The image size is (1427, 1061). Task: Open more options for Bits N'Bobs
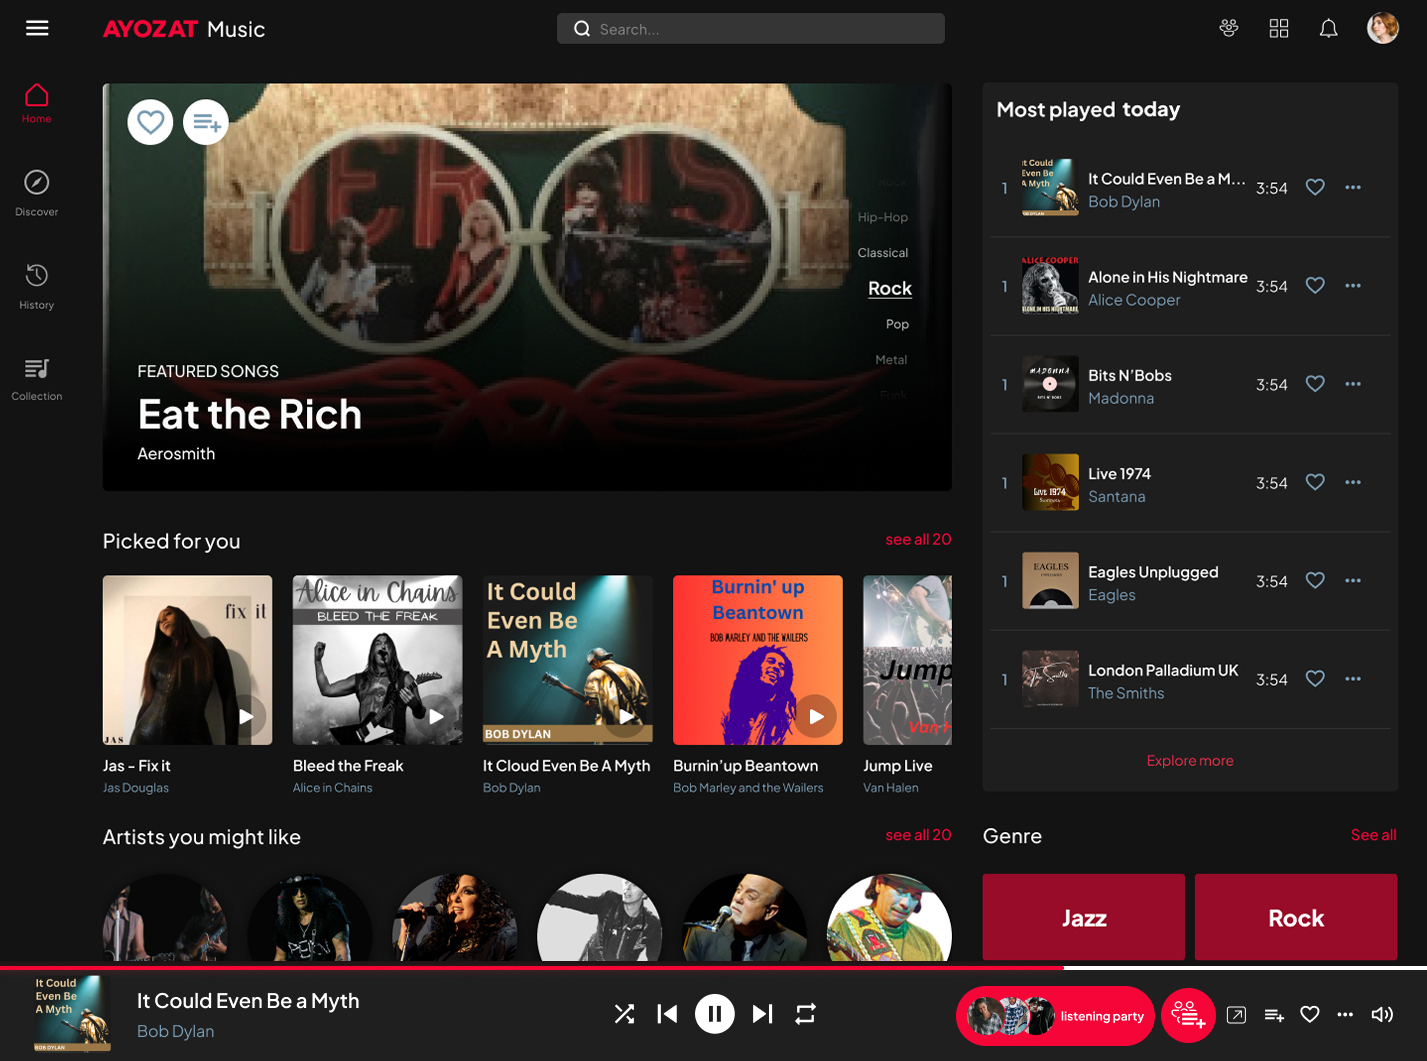pos(1353,384)
